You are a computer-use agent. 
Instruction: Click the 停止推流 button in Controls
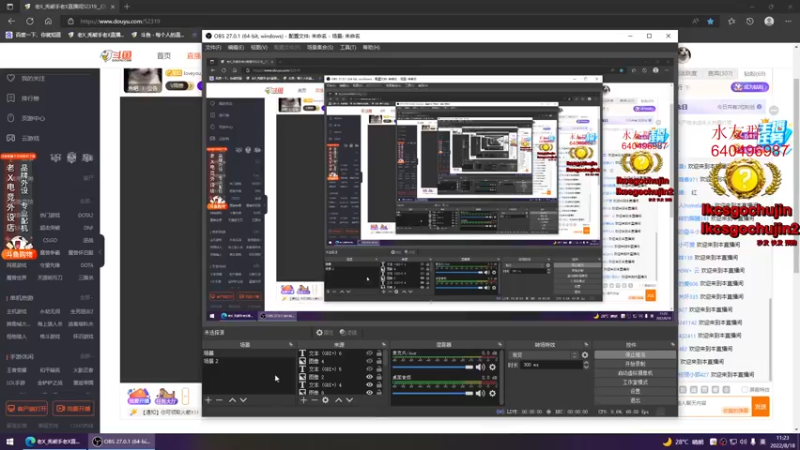click(635, 355)
